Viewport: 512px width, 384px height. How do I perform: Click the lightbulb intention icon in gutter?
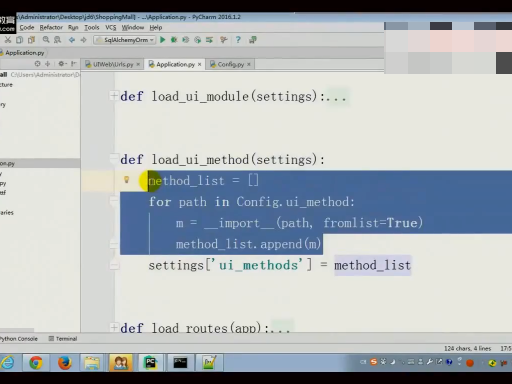coord(126,180)
